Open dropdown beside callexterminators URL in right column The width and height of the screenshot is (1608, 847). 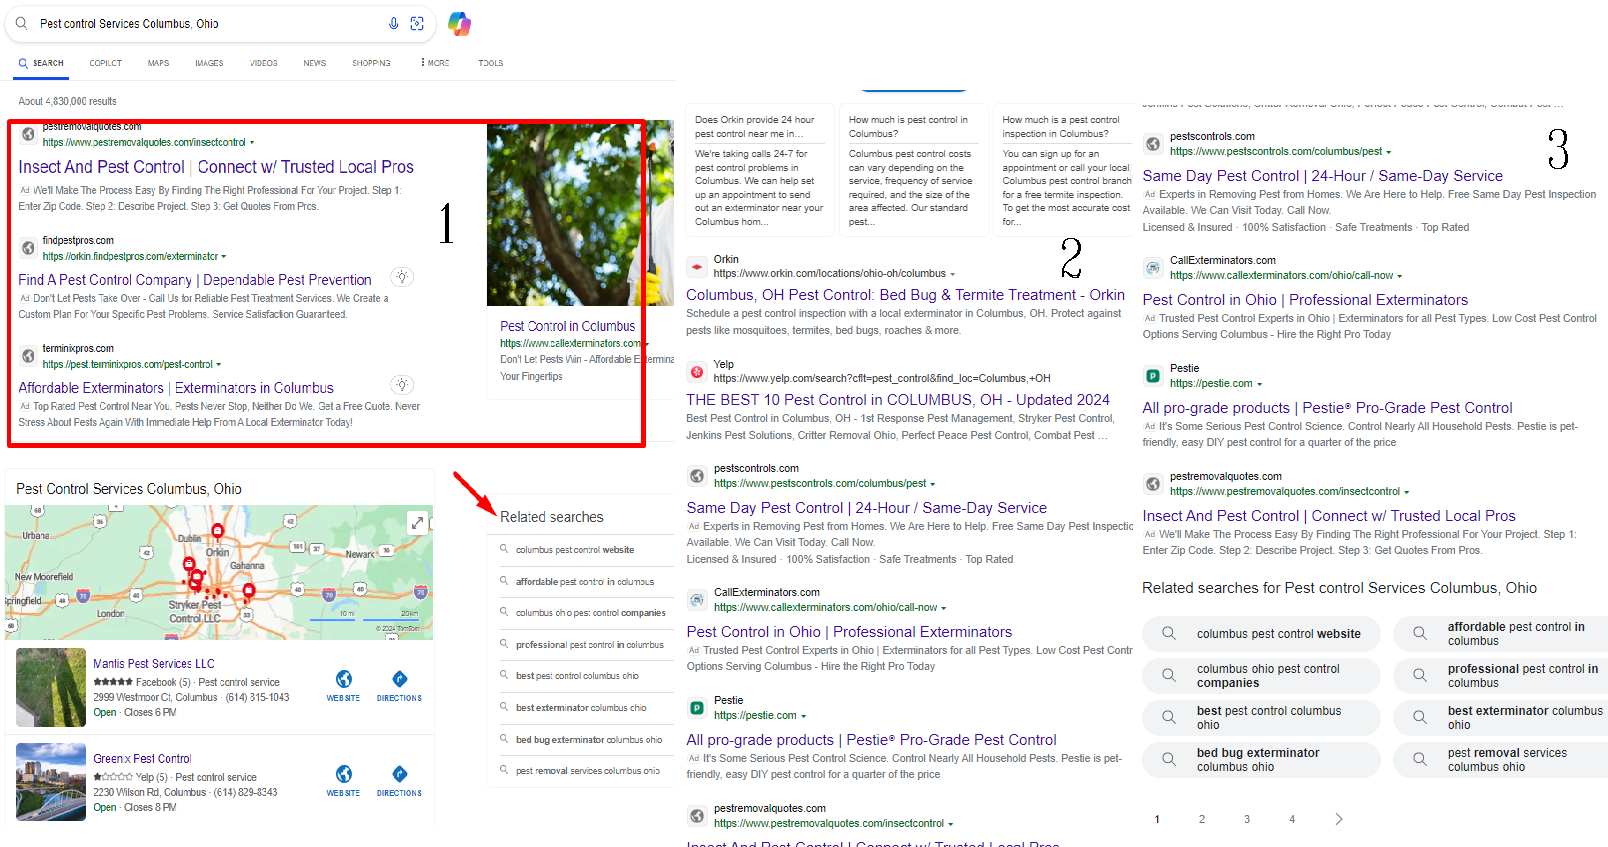click(1399, 276)
